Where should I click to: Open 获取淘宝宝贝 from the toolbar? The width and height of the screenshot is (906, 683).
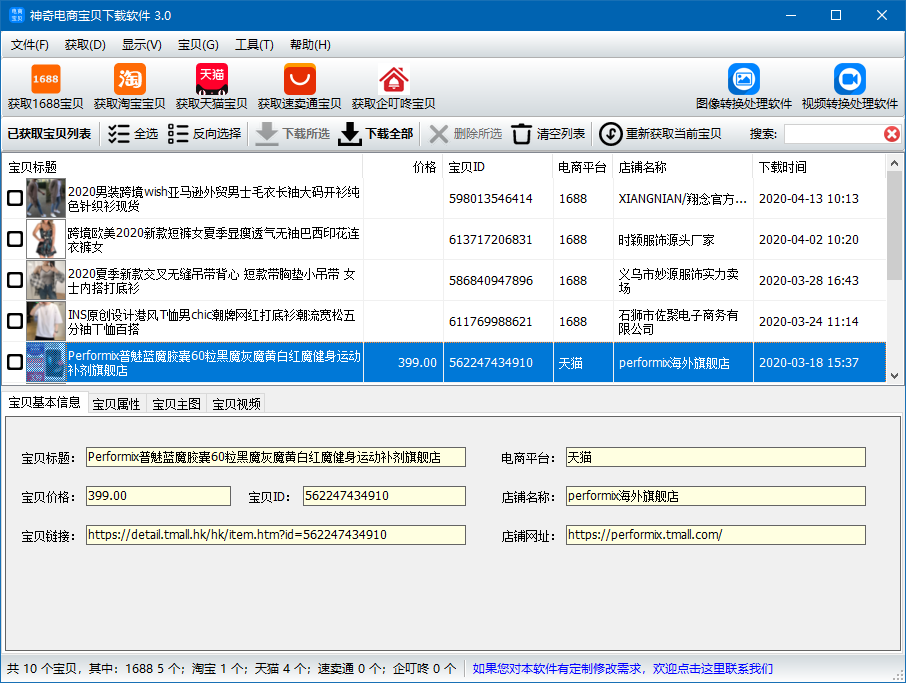[129, 87]
